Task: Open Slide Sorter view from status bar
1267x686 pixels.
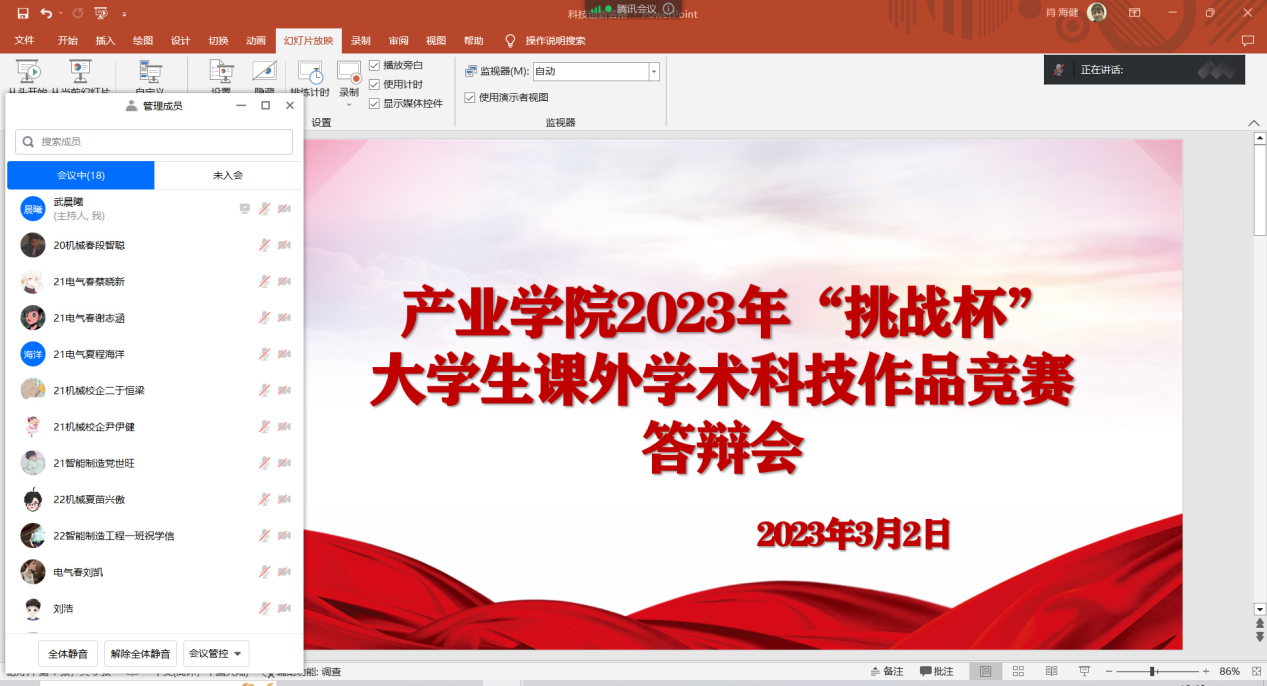Action: coord(1018,671)
